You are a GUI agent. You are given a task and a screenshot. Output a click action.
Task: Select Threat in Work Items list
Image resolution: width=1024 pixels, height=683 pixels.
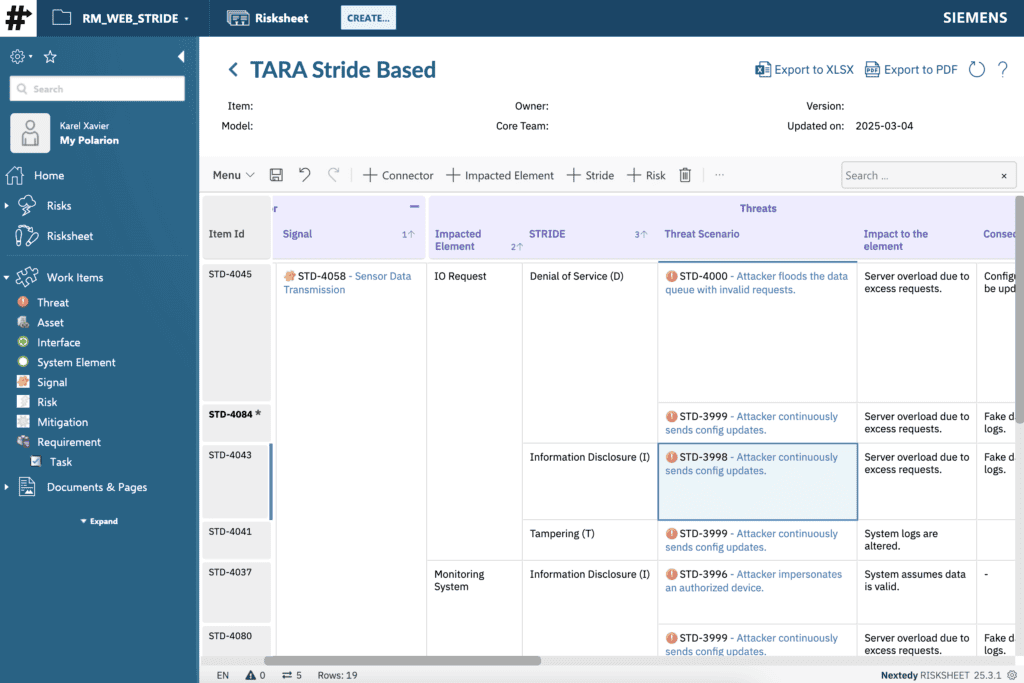(53, 302)
